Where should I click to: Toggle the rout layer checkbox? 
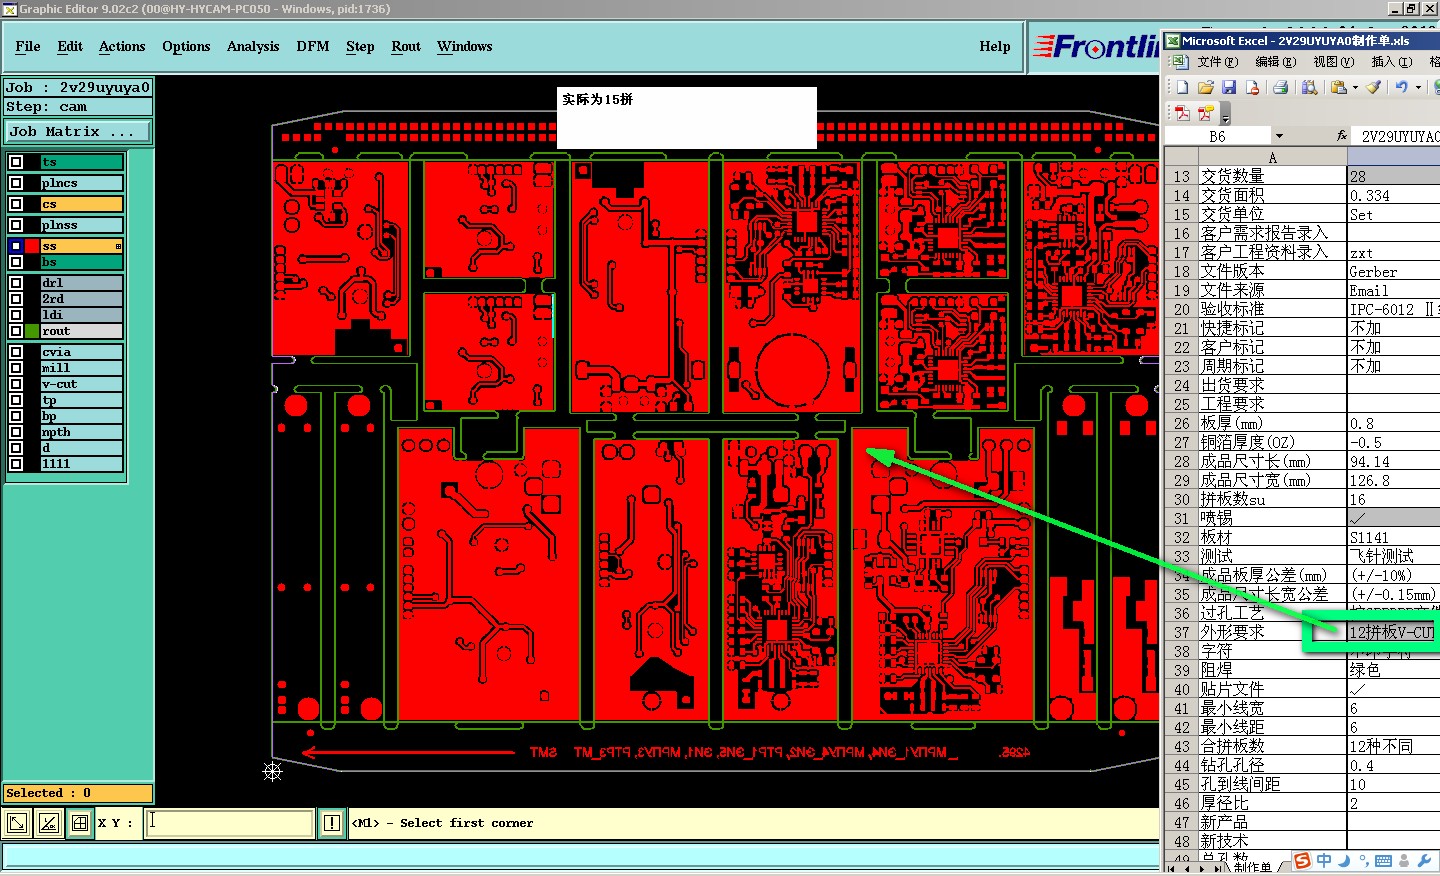(16, 331)
